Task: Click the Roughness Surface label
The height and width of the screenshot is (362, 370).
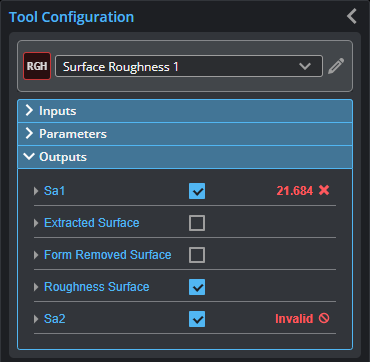Action: (97, 287)
